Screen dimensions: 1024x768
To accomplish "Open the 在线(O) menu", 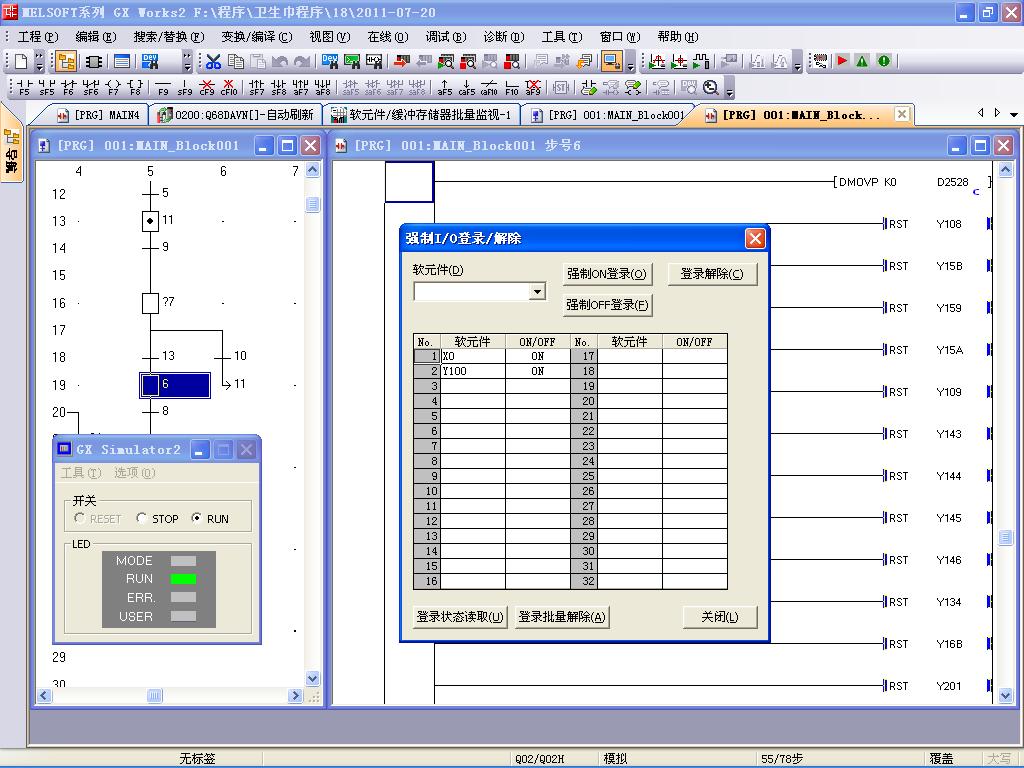I will (x=387, y=37).
